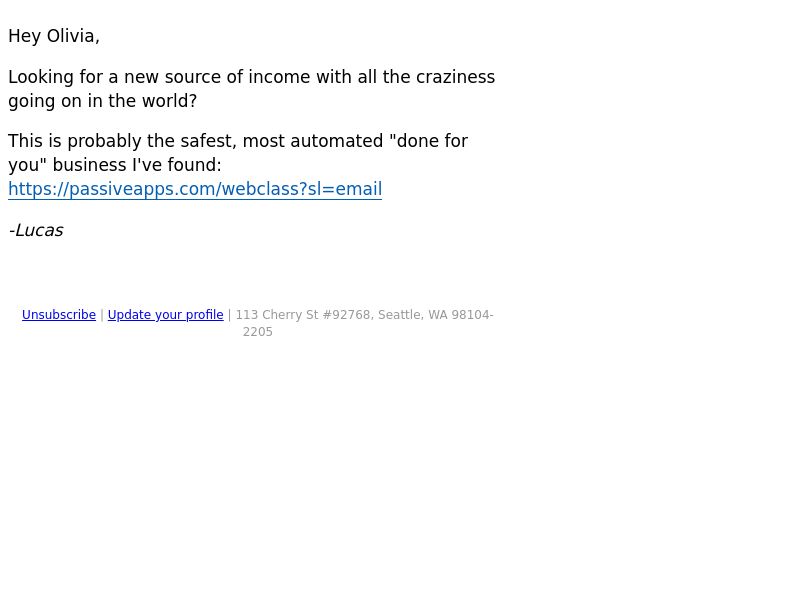800x600 pixels.
Task: Open the passiveapps.com webclass link
Action: (195, 189)
